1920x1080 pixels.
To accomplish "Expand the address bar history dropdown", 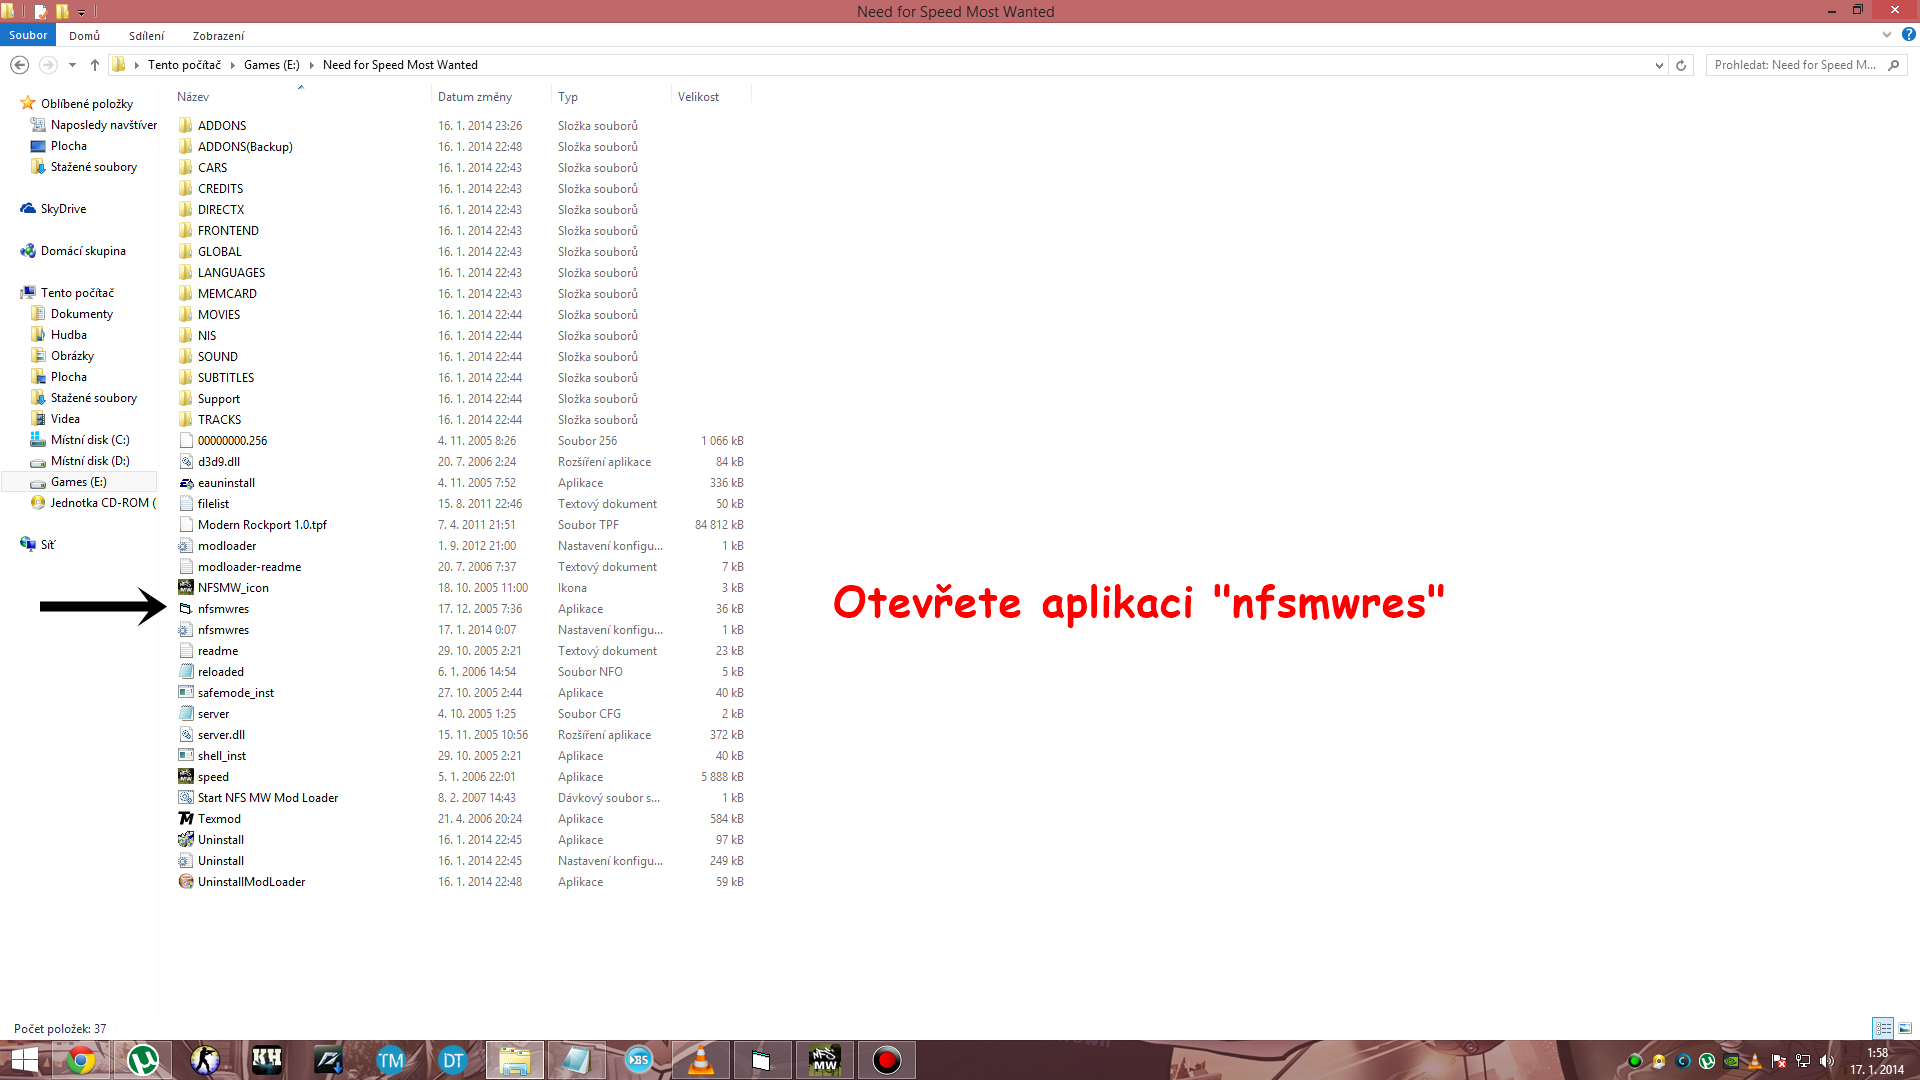I will pyautogui.click(x=1659, y=65).
